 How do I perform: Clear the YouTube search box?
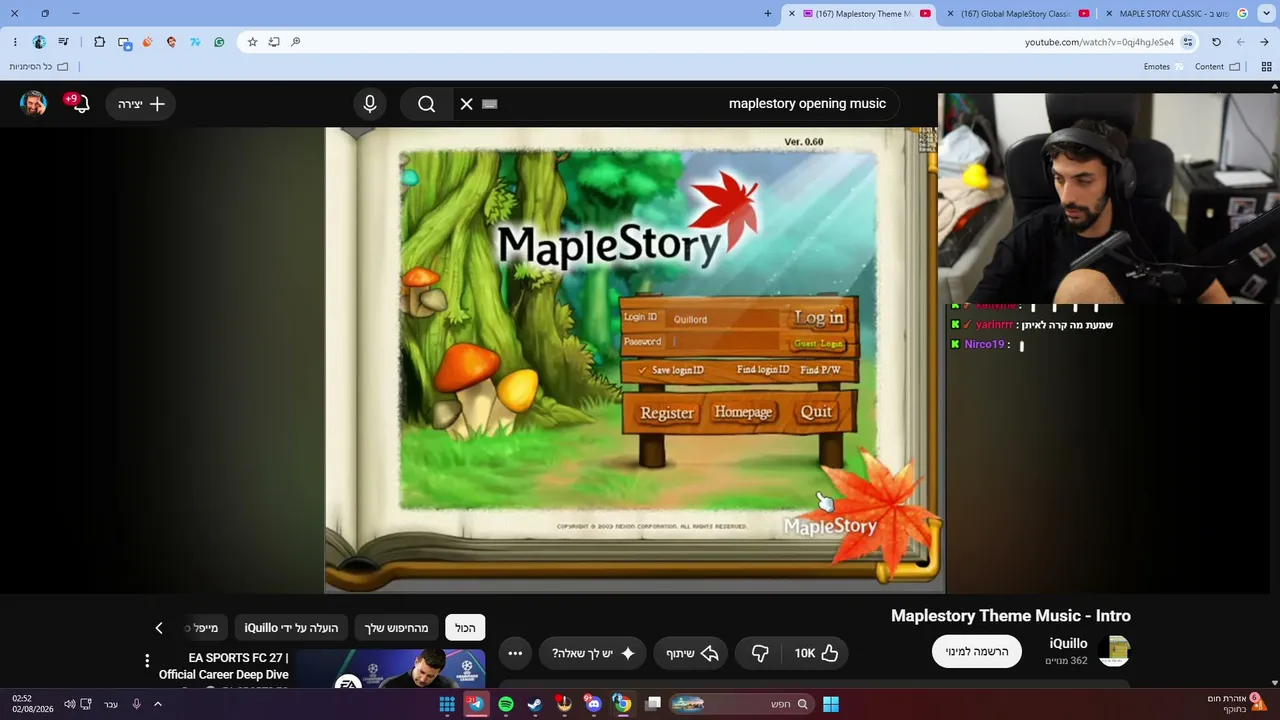466,104
